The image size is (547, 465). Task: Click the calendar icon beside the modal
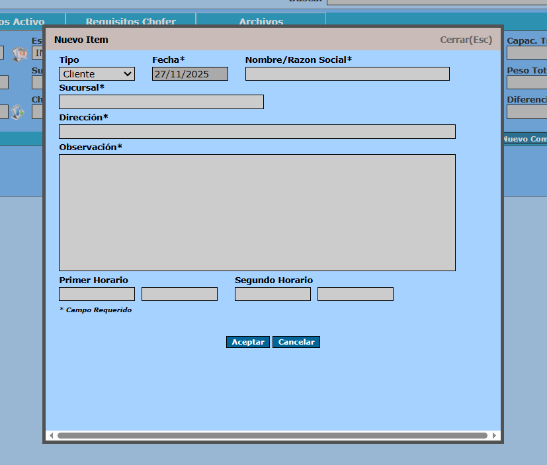click(20, 54)
